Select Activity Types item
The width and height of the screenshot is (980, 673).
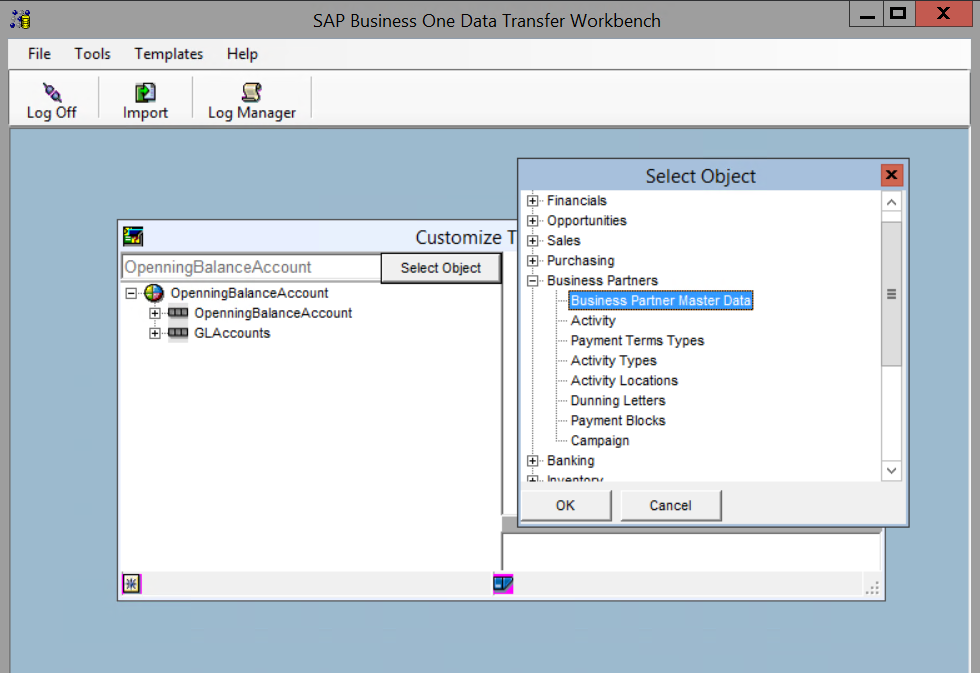click(x=614, y=361)
